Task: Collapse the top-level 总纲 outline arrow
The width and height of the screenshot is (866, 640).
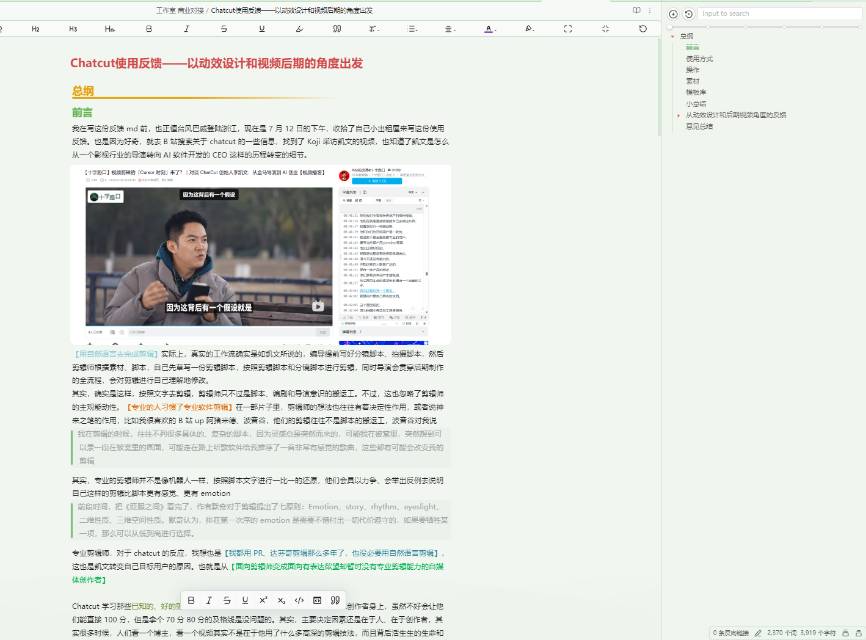Action: 673,36
